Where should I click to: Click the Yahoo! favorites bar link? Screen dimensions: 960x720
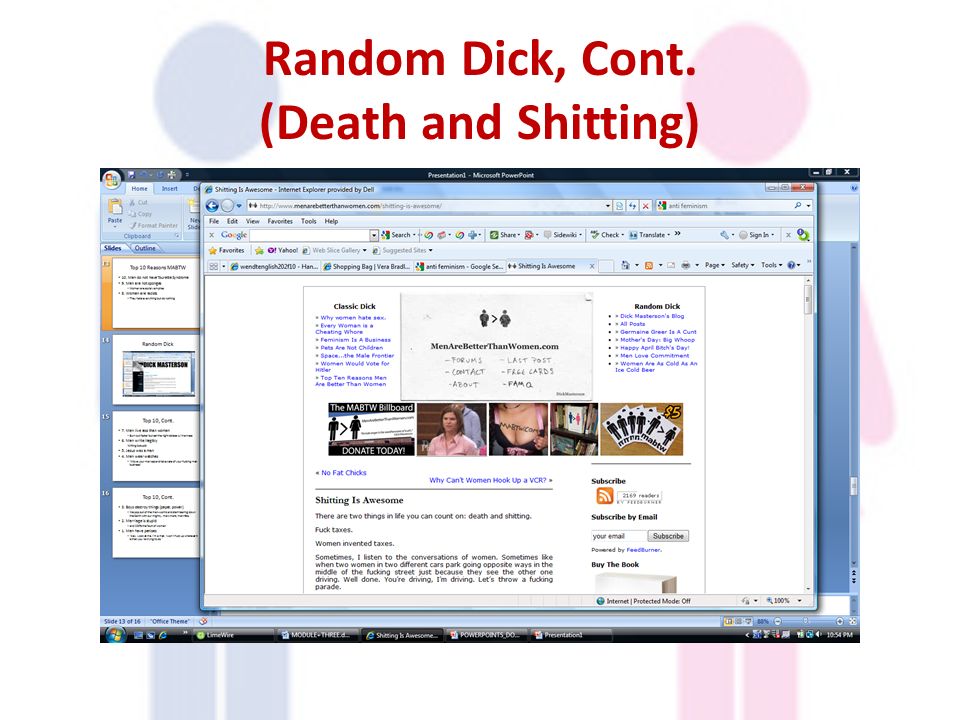click(283, 250)
